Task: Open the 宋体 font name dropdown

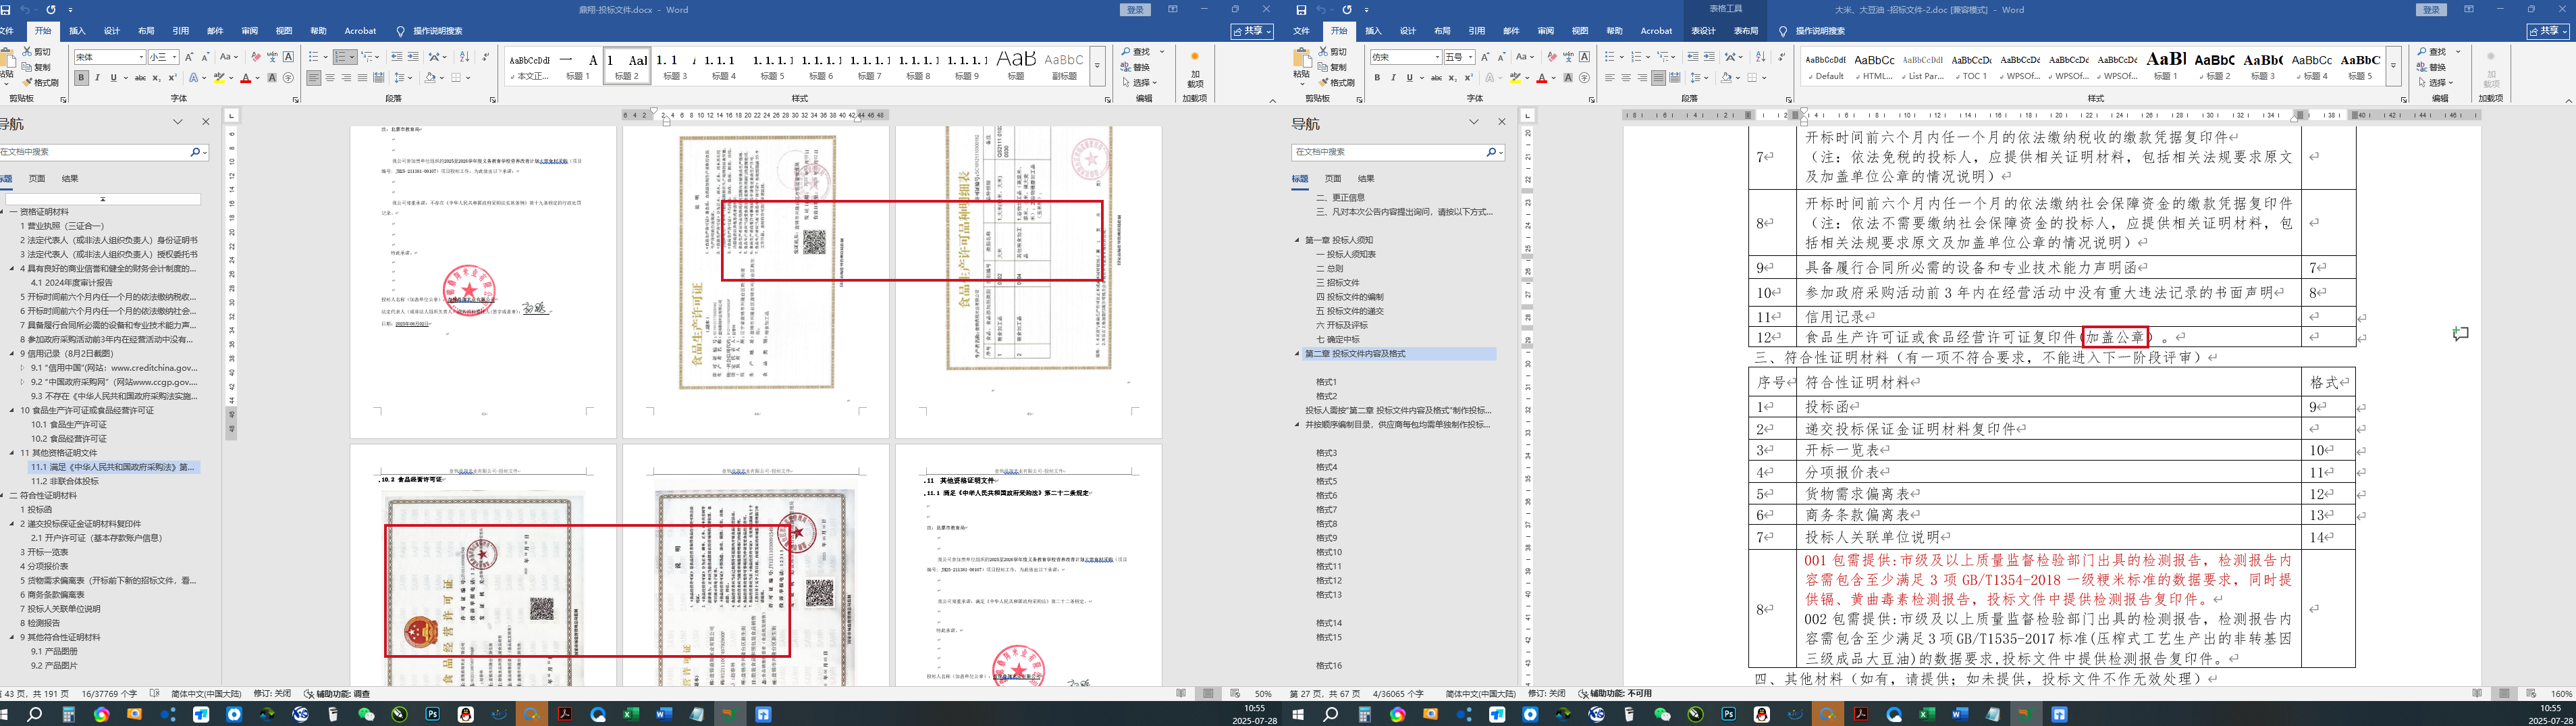Action: (141, 58)
